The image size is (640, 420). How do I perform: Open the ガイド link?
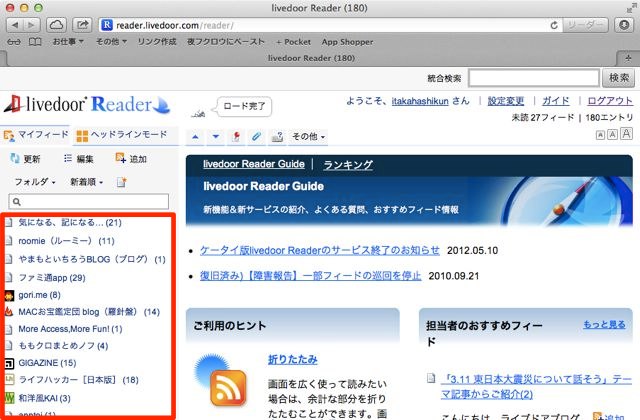(x=556, y=101)
